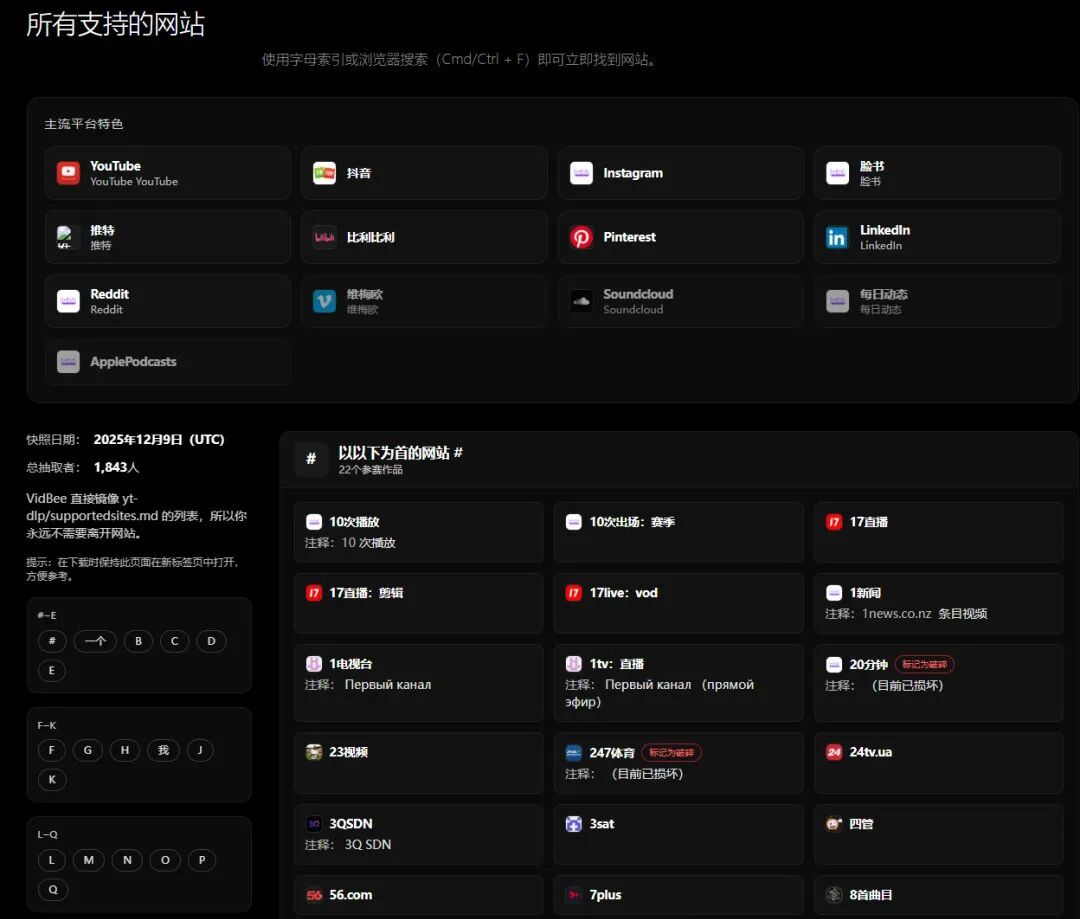Click the 3sat site icon
The width and height of the screenshot is (1080, 919).
point(574,823)
